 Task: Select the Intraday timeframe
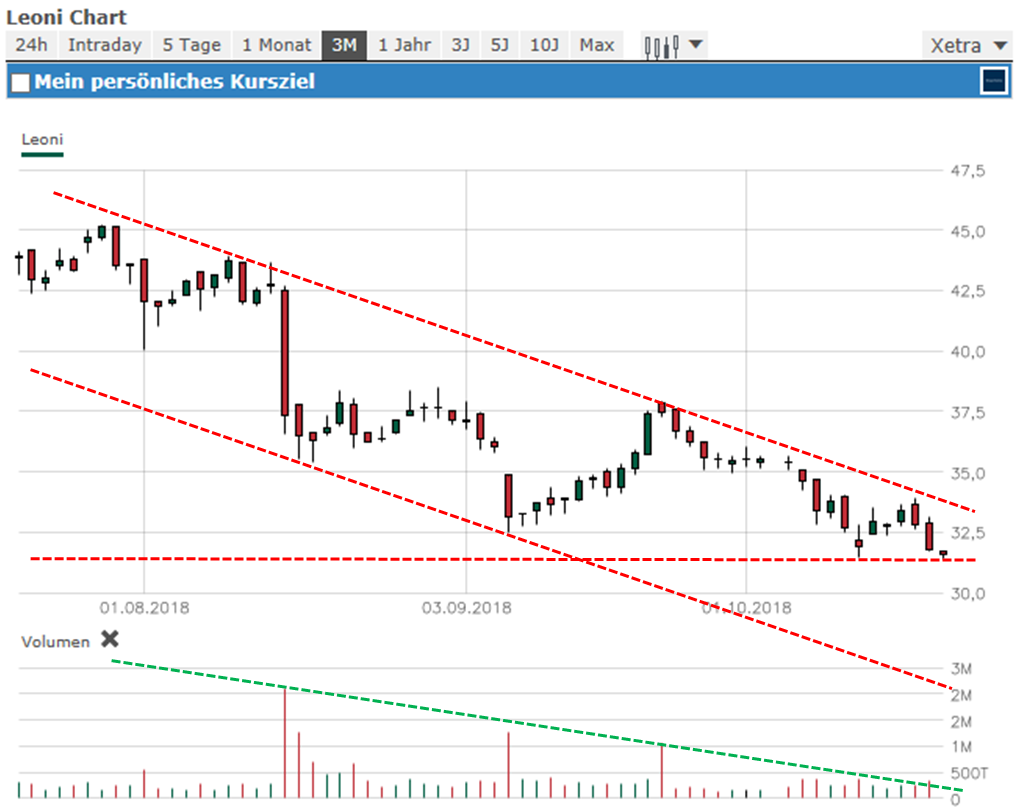pyautogui.click(x=105, y=45)
